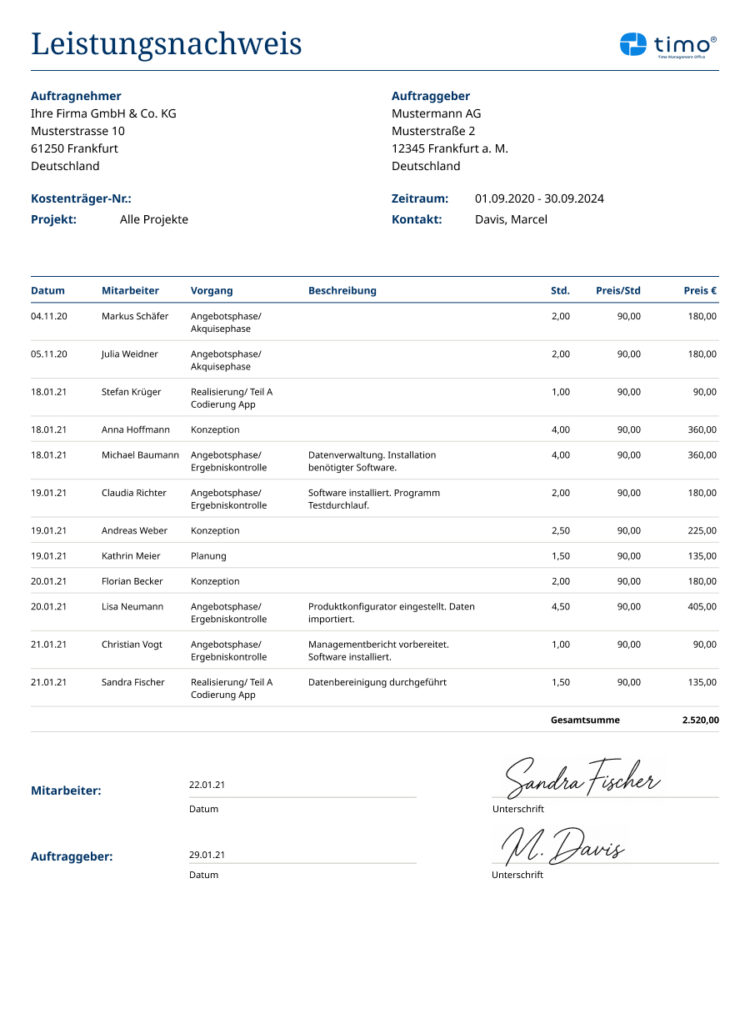Viewport: 750px width, 1024px height.
Task: Click contact name 'Davis, Marcel'
Action: click(511, 220)
